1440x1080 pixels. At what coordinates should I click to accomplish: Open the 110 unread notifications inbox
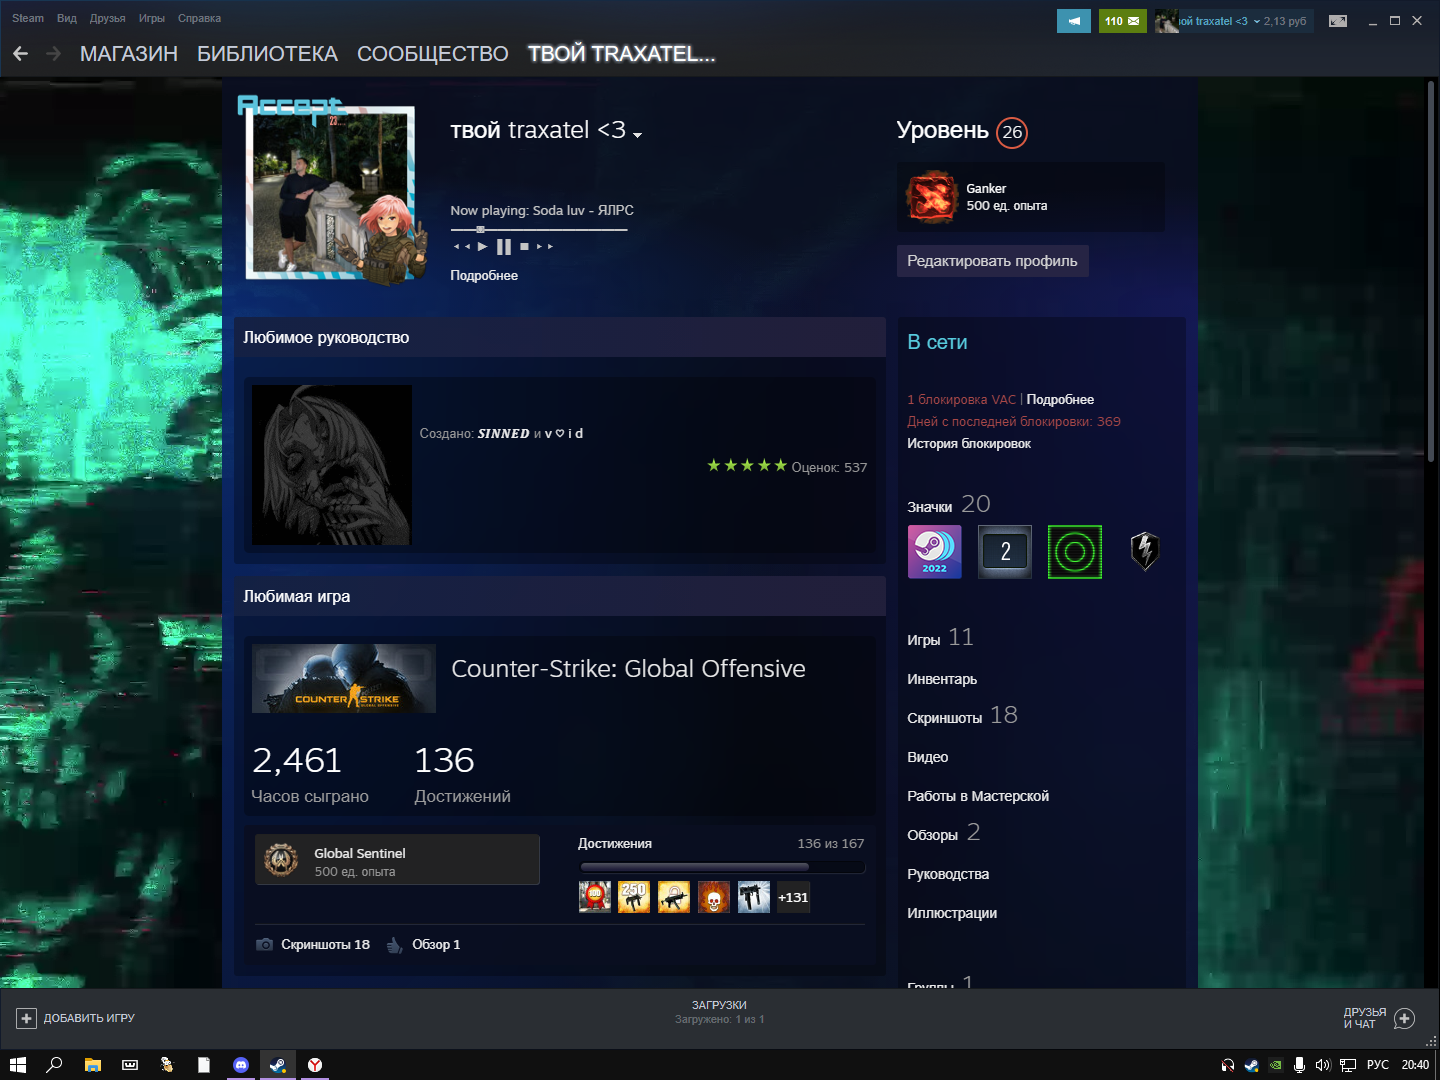click(x=1122, y=21)
